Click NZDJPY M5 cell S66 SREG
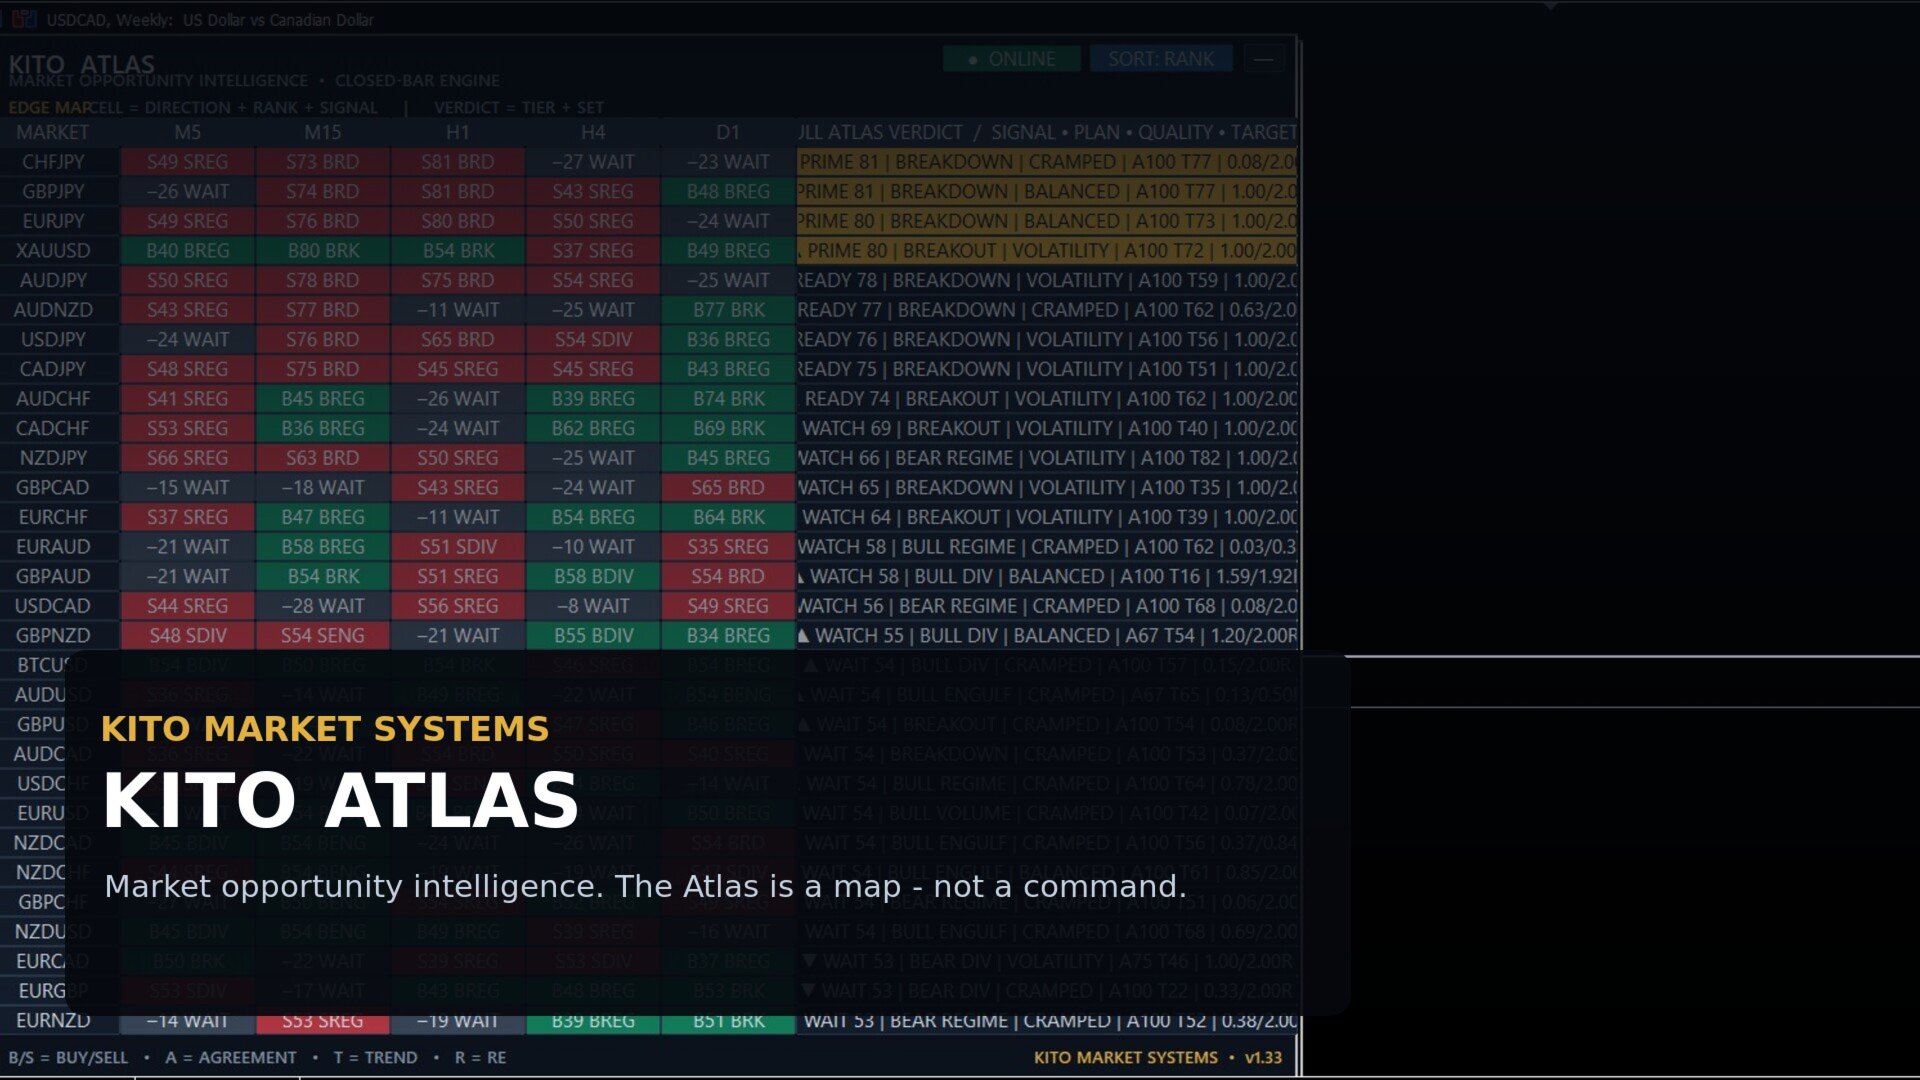 pyautogui.click(x=188, y=458)
